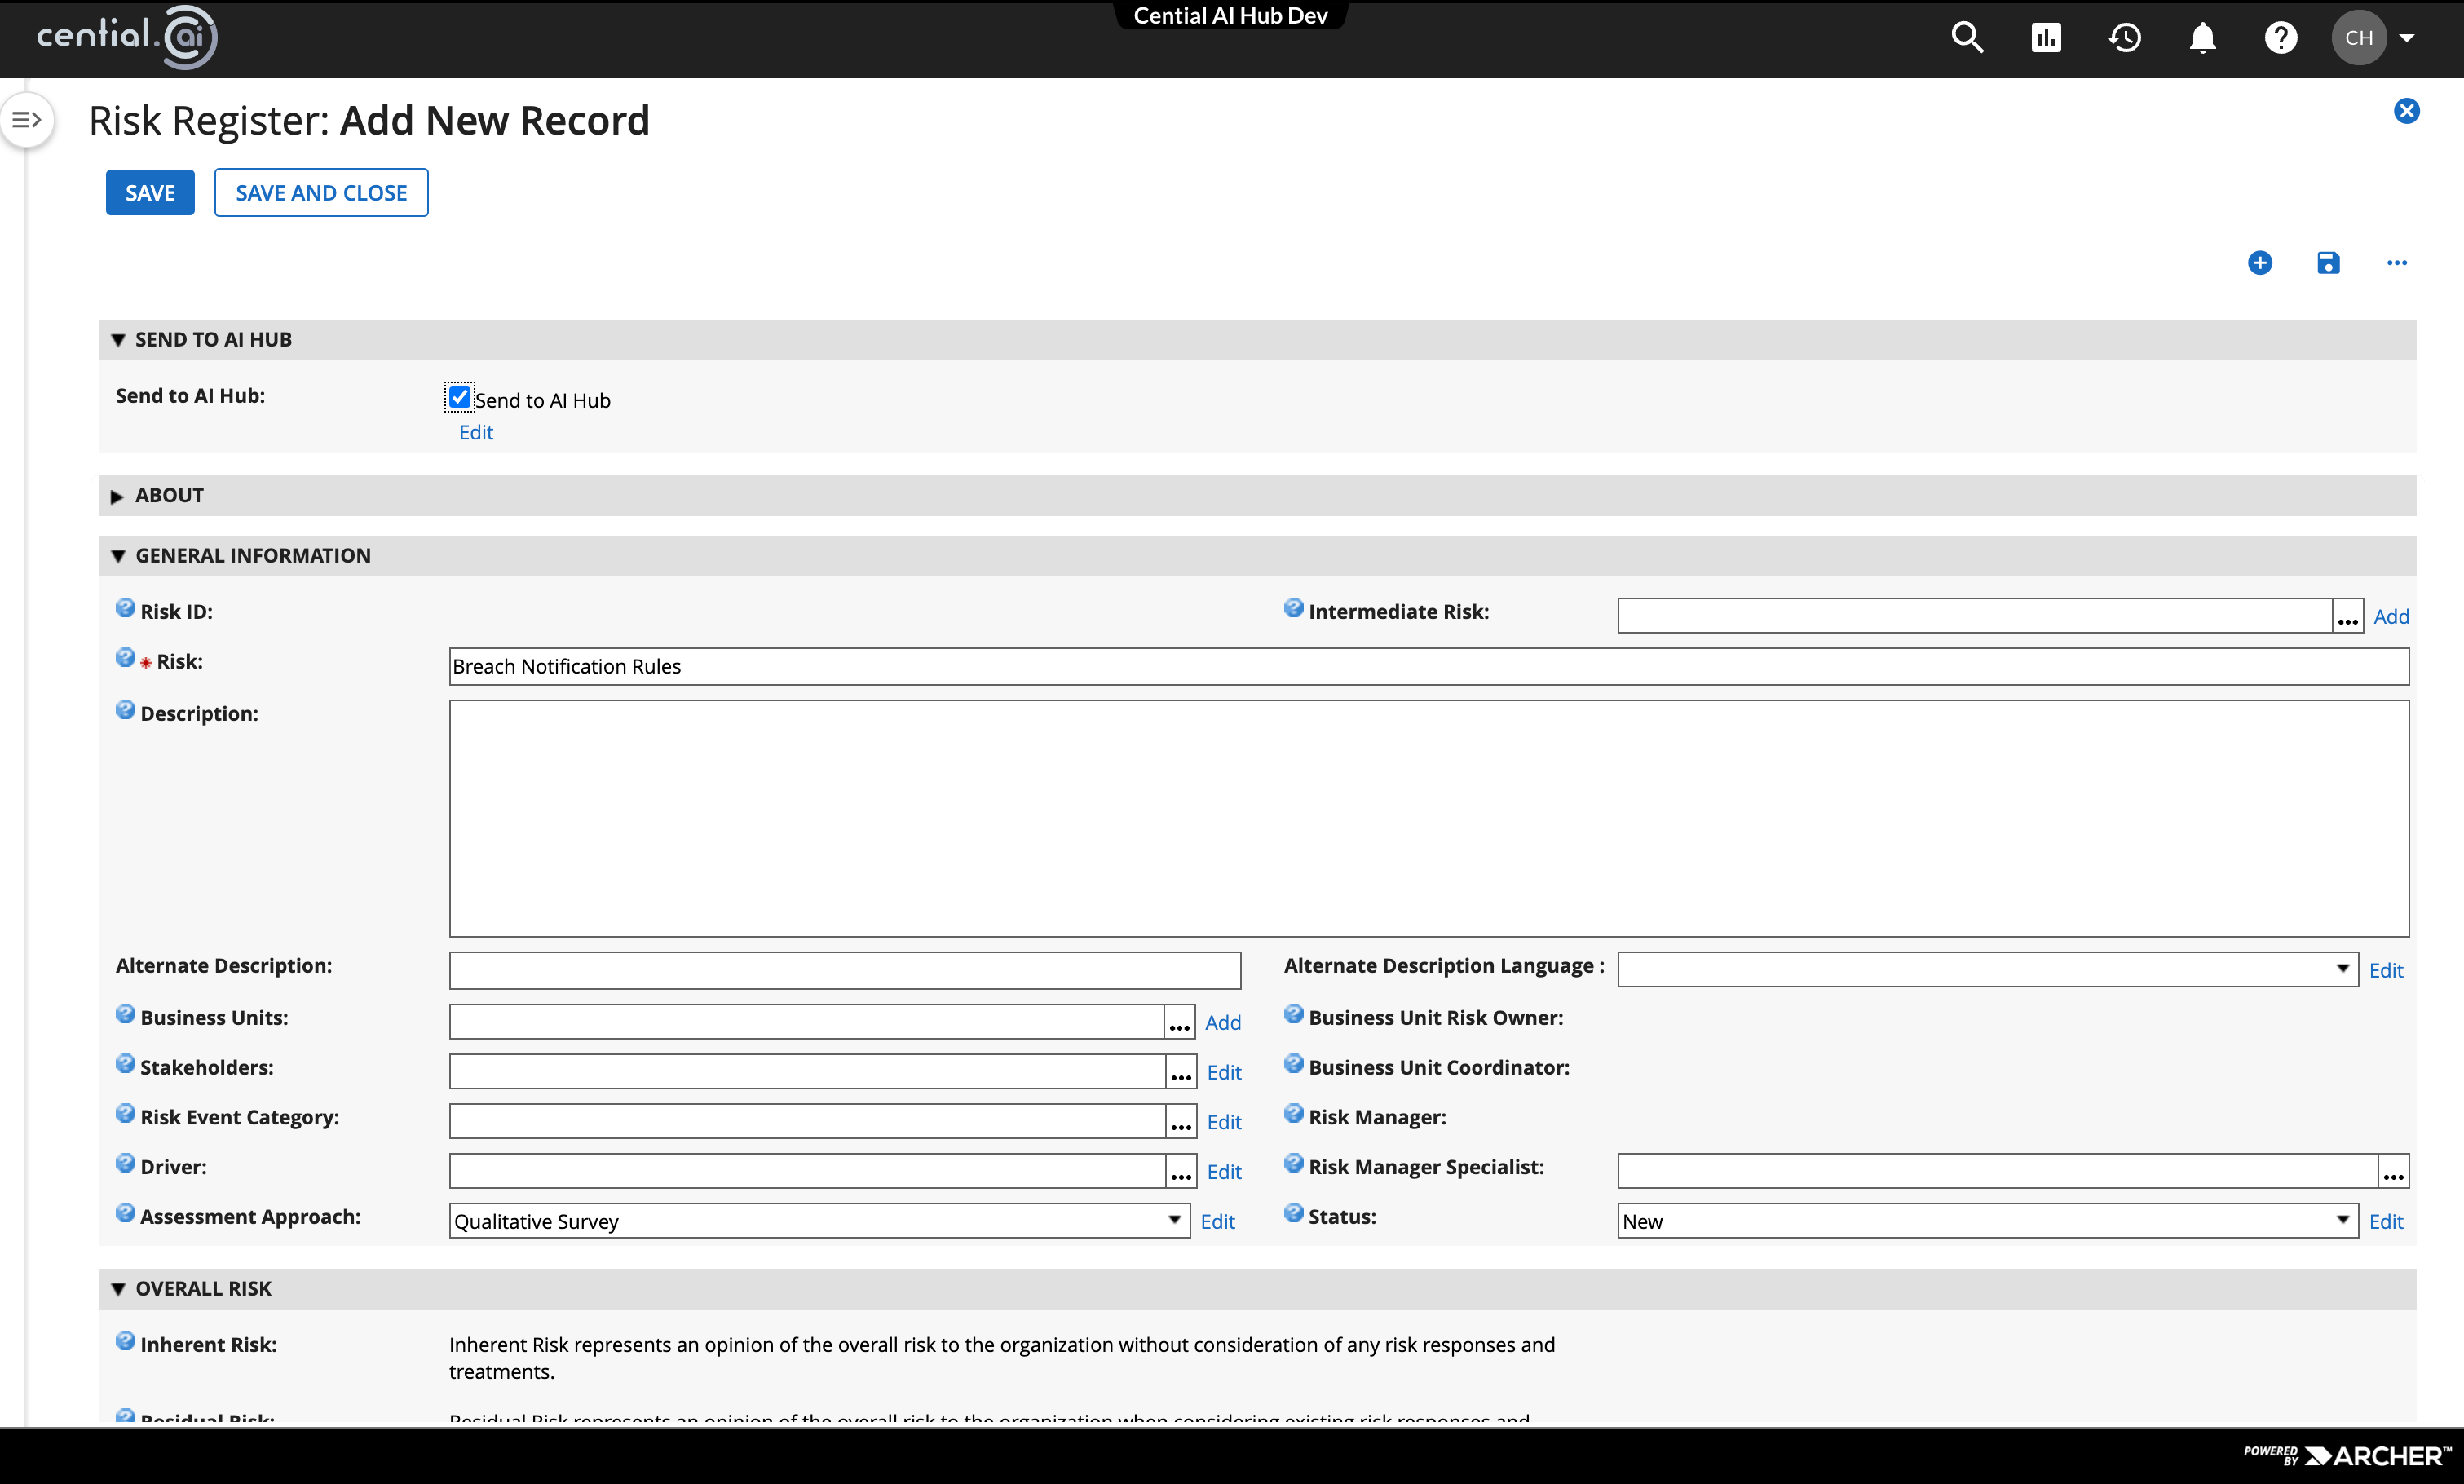Image resolution: width=2464 pixels, height=1484 pixels.
Task: Open recently viewed history icon
Action: tap(2124, 38)
